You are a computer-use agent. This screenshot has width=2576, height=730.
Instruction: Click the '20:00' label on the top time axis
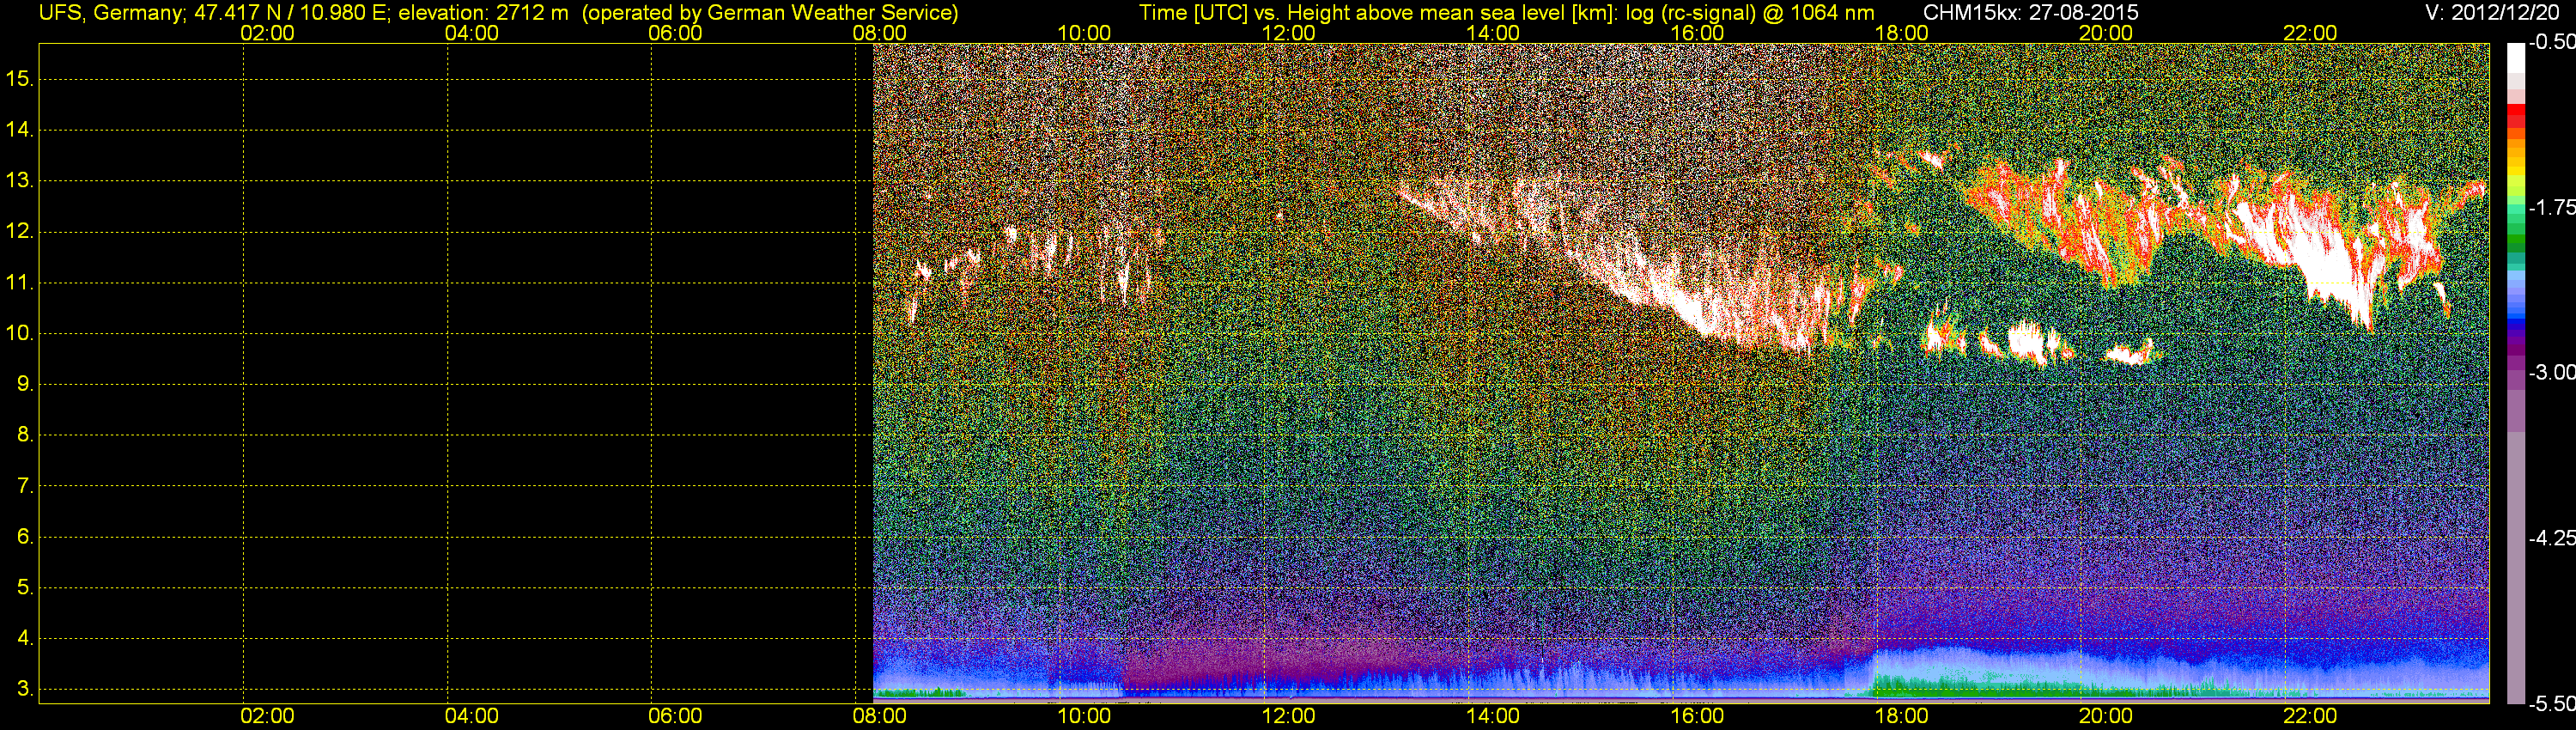tap(2106, 33)
